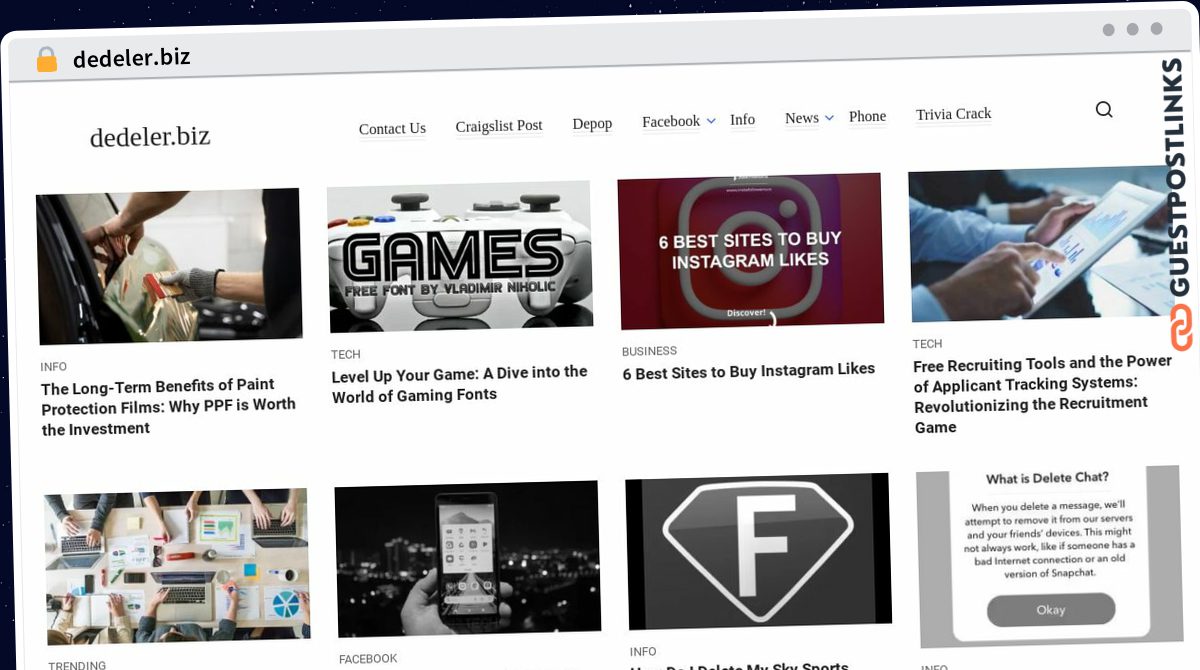Screen dimensions: 1200x670
Task: Go to the Depop menu item
Action: pyautogui.click(x=592, y=124)
